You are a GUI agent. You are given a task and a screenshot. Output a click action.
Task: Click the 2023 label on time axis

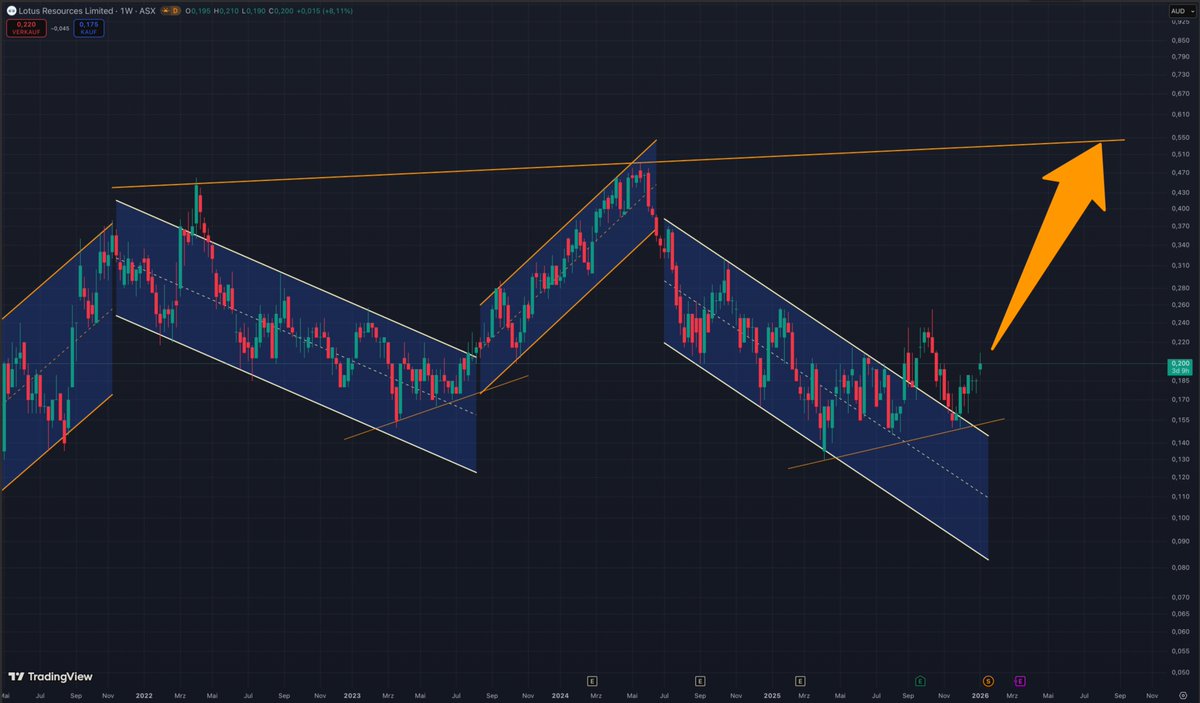353,695
